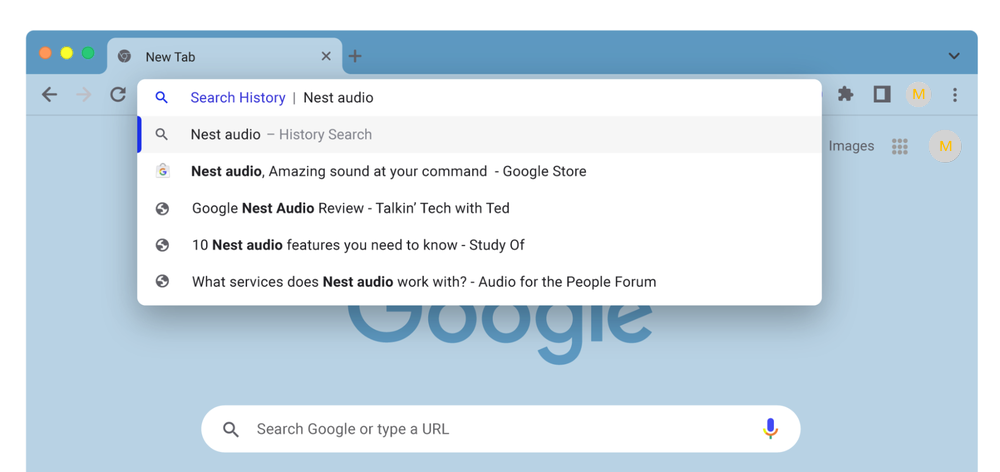
Task: Click the Search Google or type a URL field
Action: click(501, 429)
